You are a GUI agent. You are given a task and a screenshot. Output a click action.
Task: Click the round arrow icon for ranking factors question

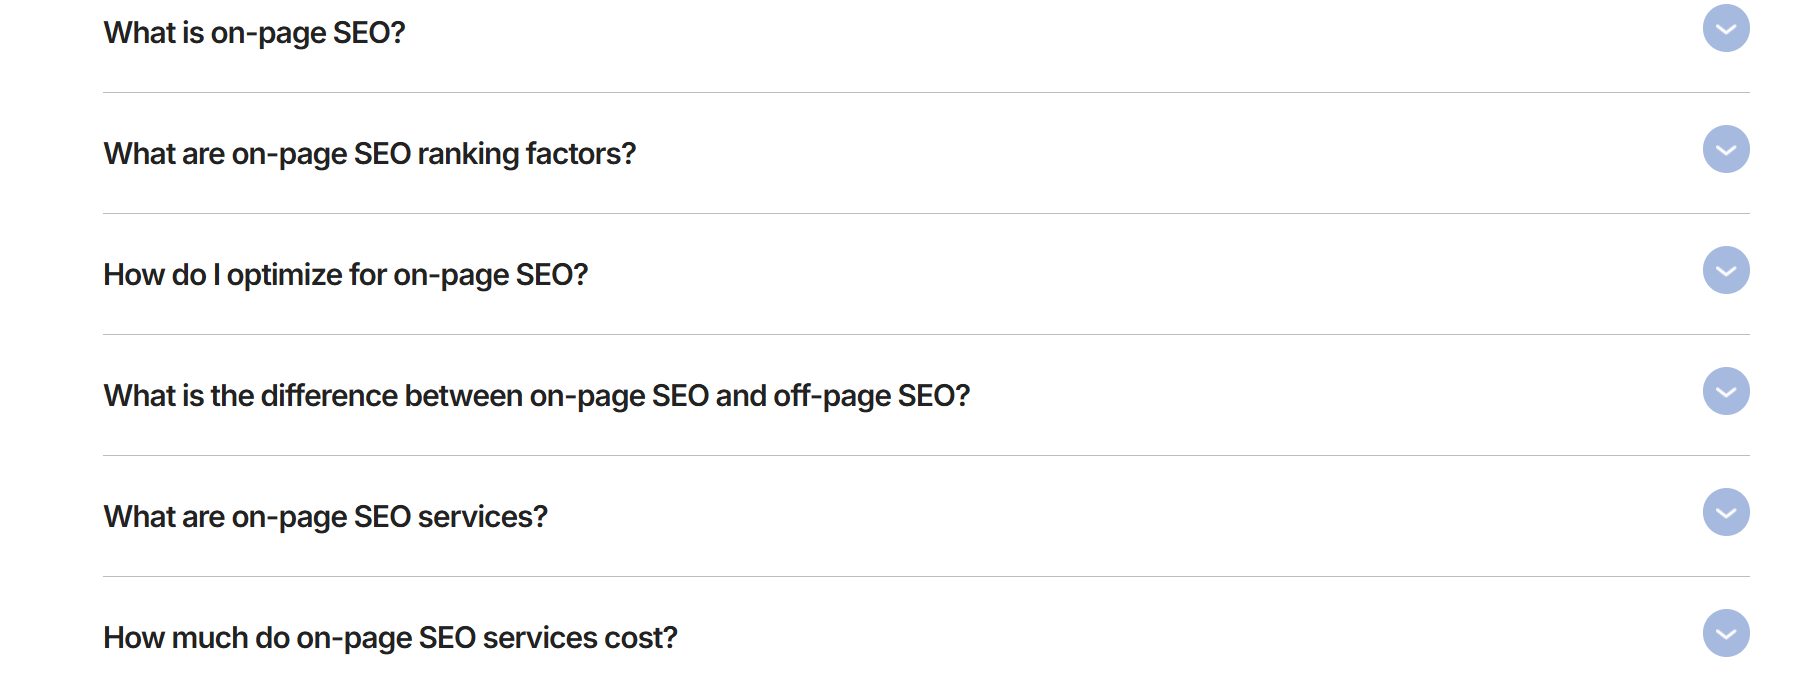pyautogui.click(x=1725, y=149)
